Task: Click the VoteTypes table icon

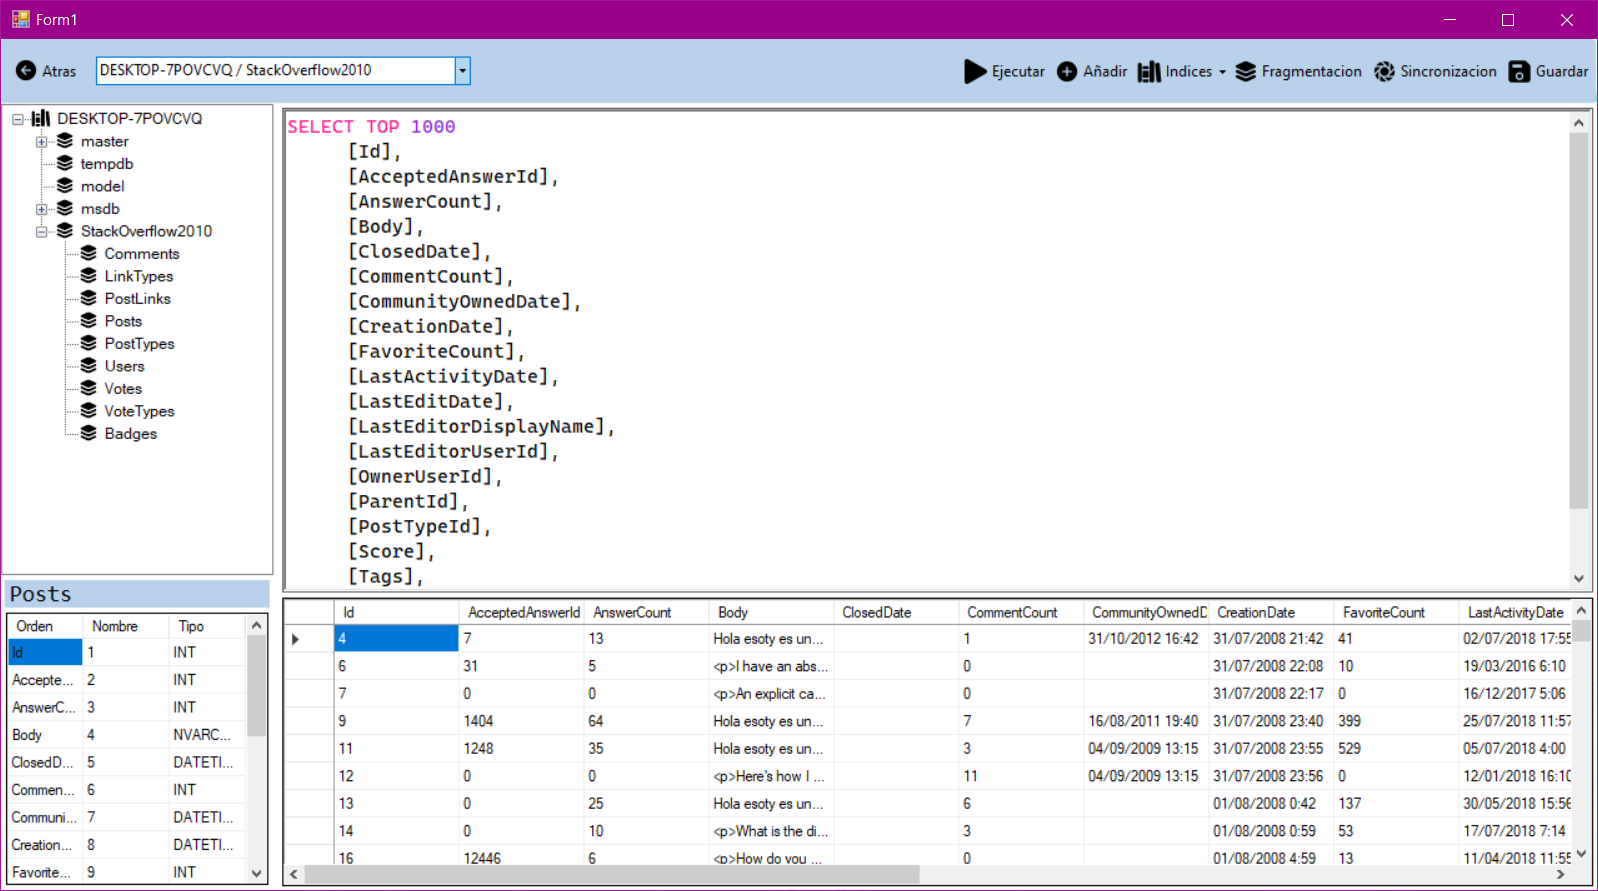Action: pyautogui.click(x=89, y=411)
